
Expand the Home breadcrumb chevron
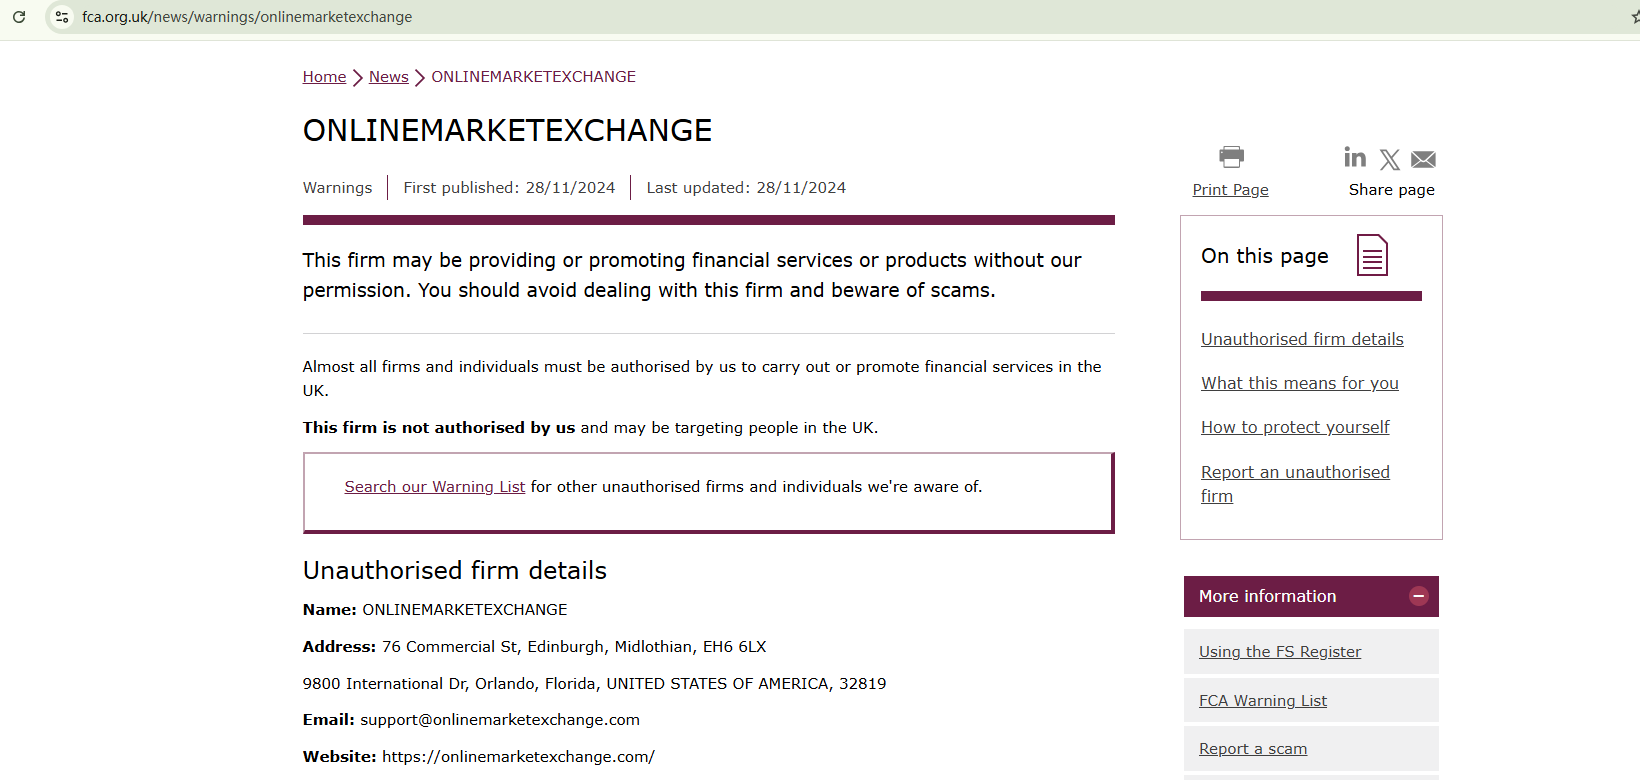click(x=357, y=76)
